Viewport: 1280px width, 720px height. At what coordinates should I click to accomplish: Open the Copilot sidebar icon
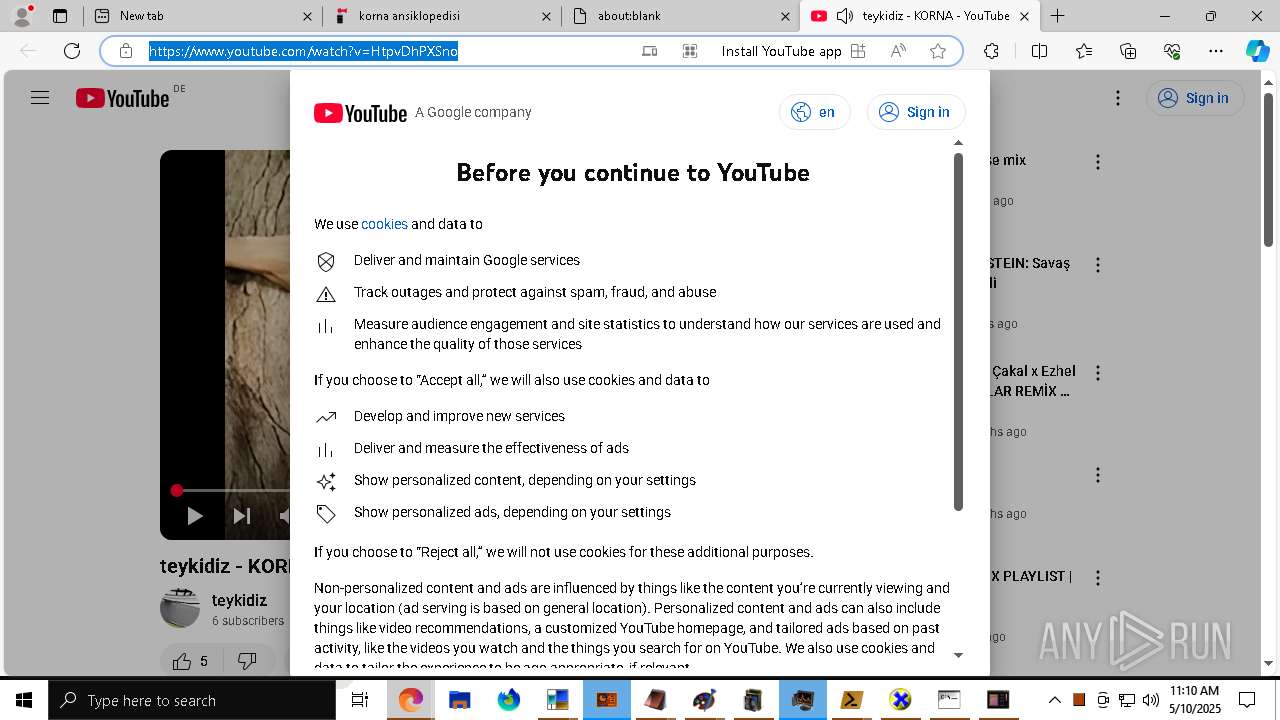1258,51
